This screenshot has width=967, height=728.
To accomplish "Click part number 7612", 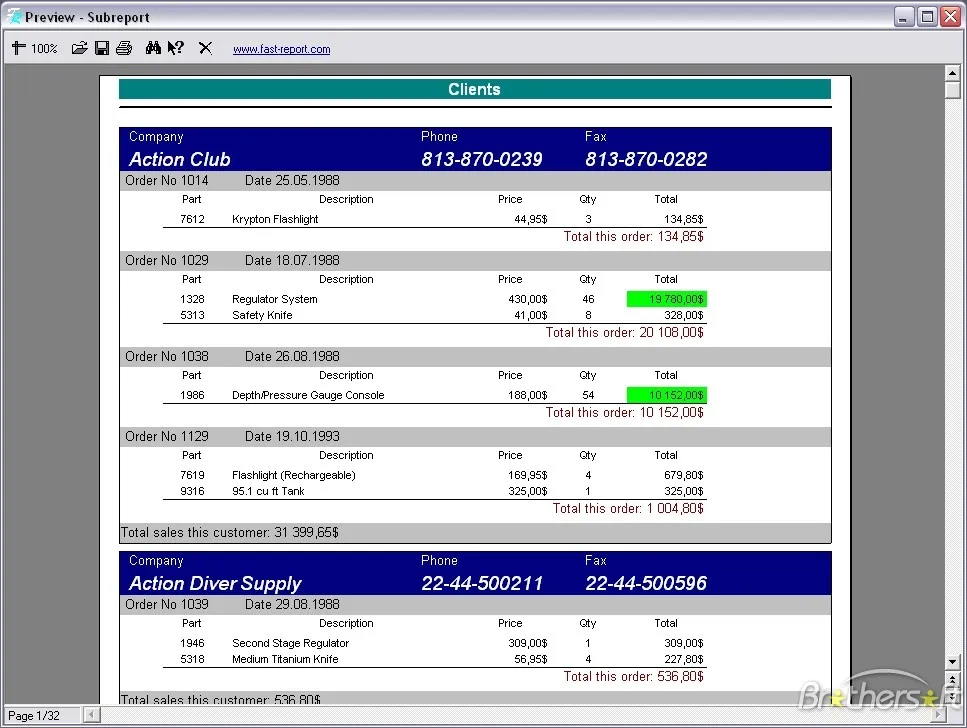I will [192, 219].
